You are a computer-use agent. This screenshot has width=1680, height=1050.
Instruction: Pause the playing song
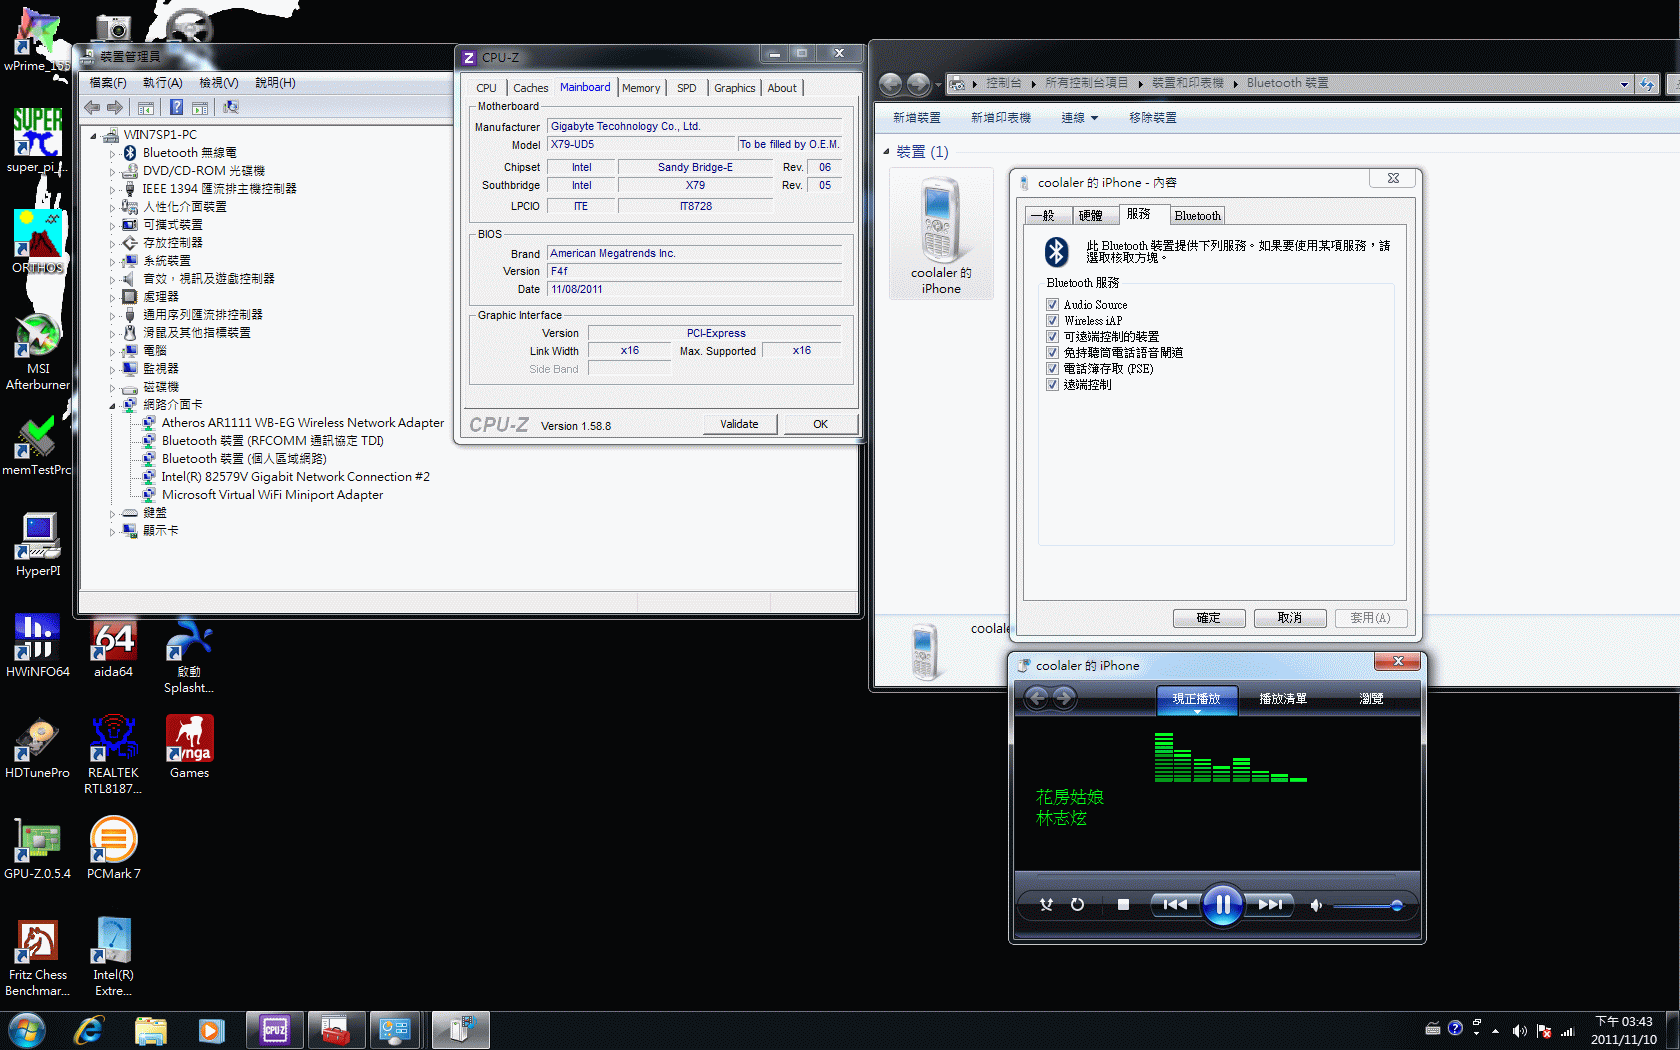(x=1222, y=905)
